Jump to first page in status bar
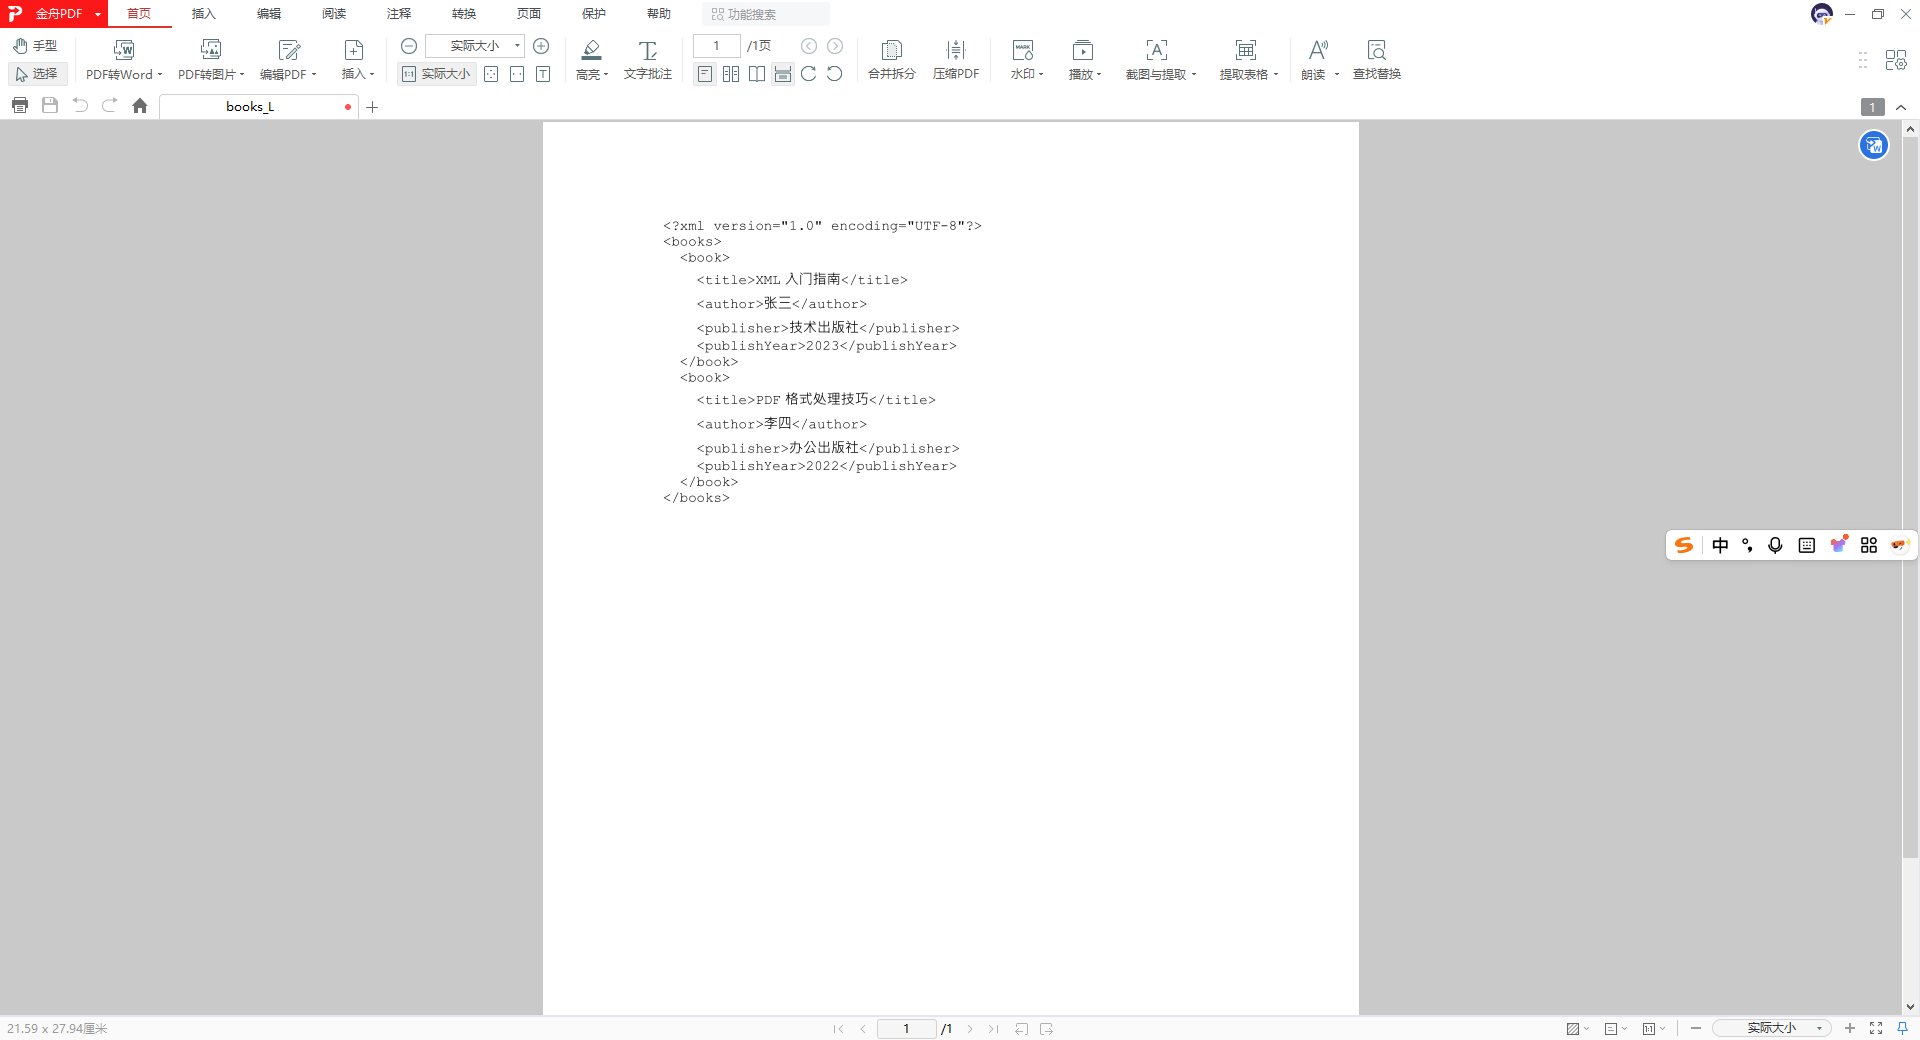Screen dimensions: 1920x1040 [x=838, y=1028]
